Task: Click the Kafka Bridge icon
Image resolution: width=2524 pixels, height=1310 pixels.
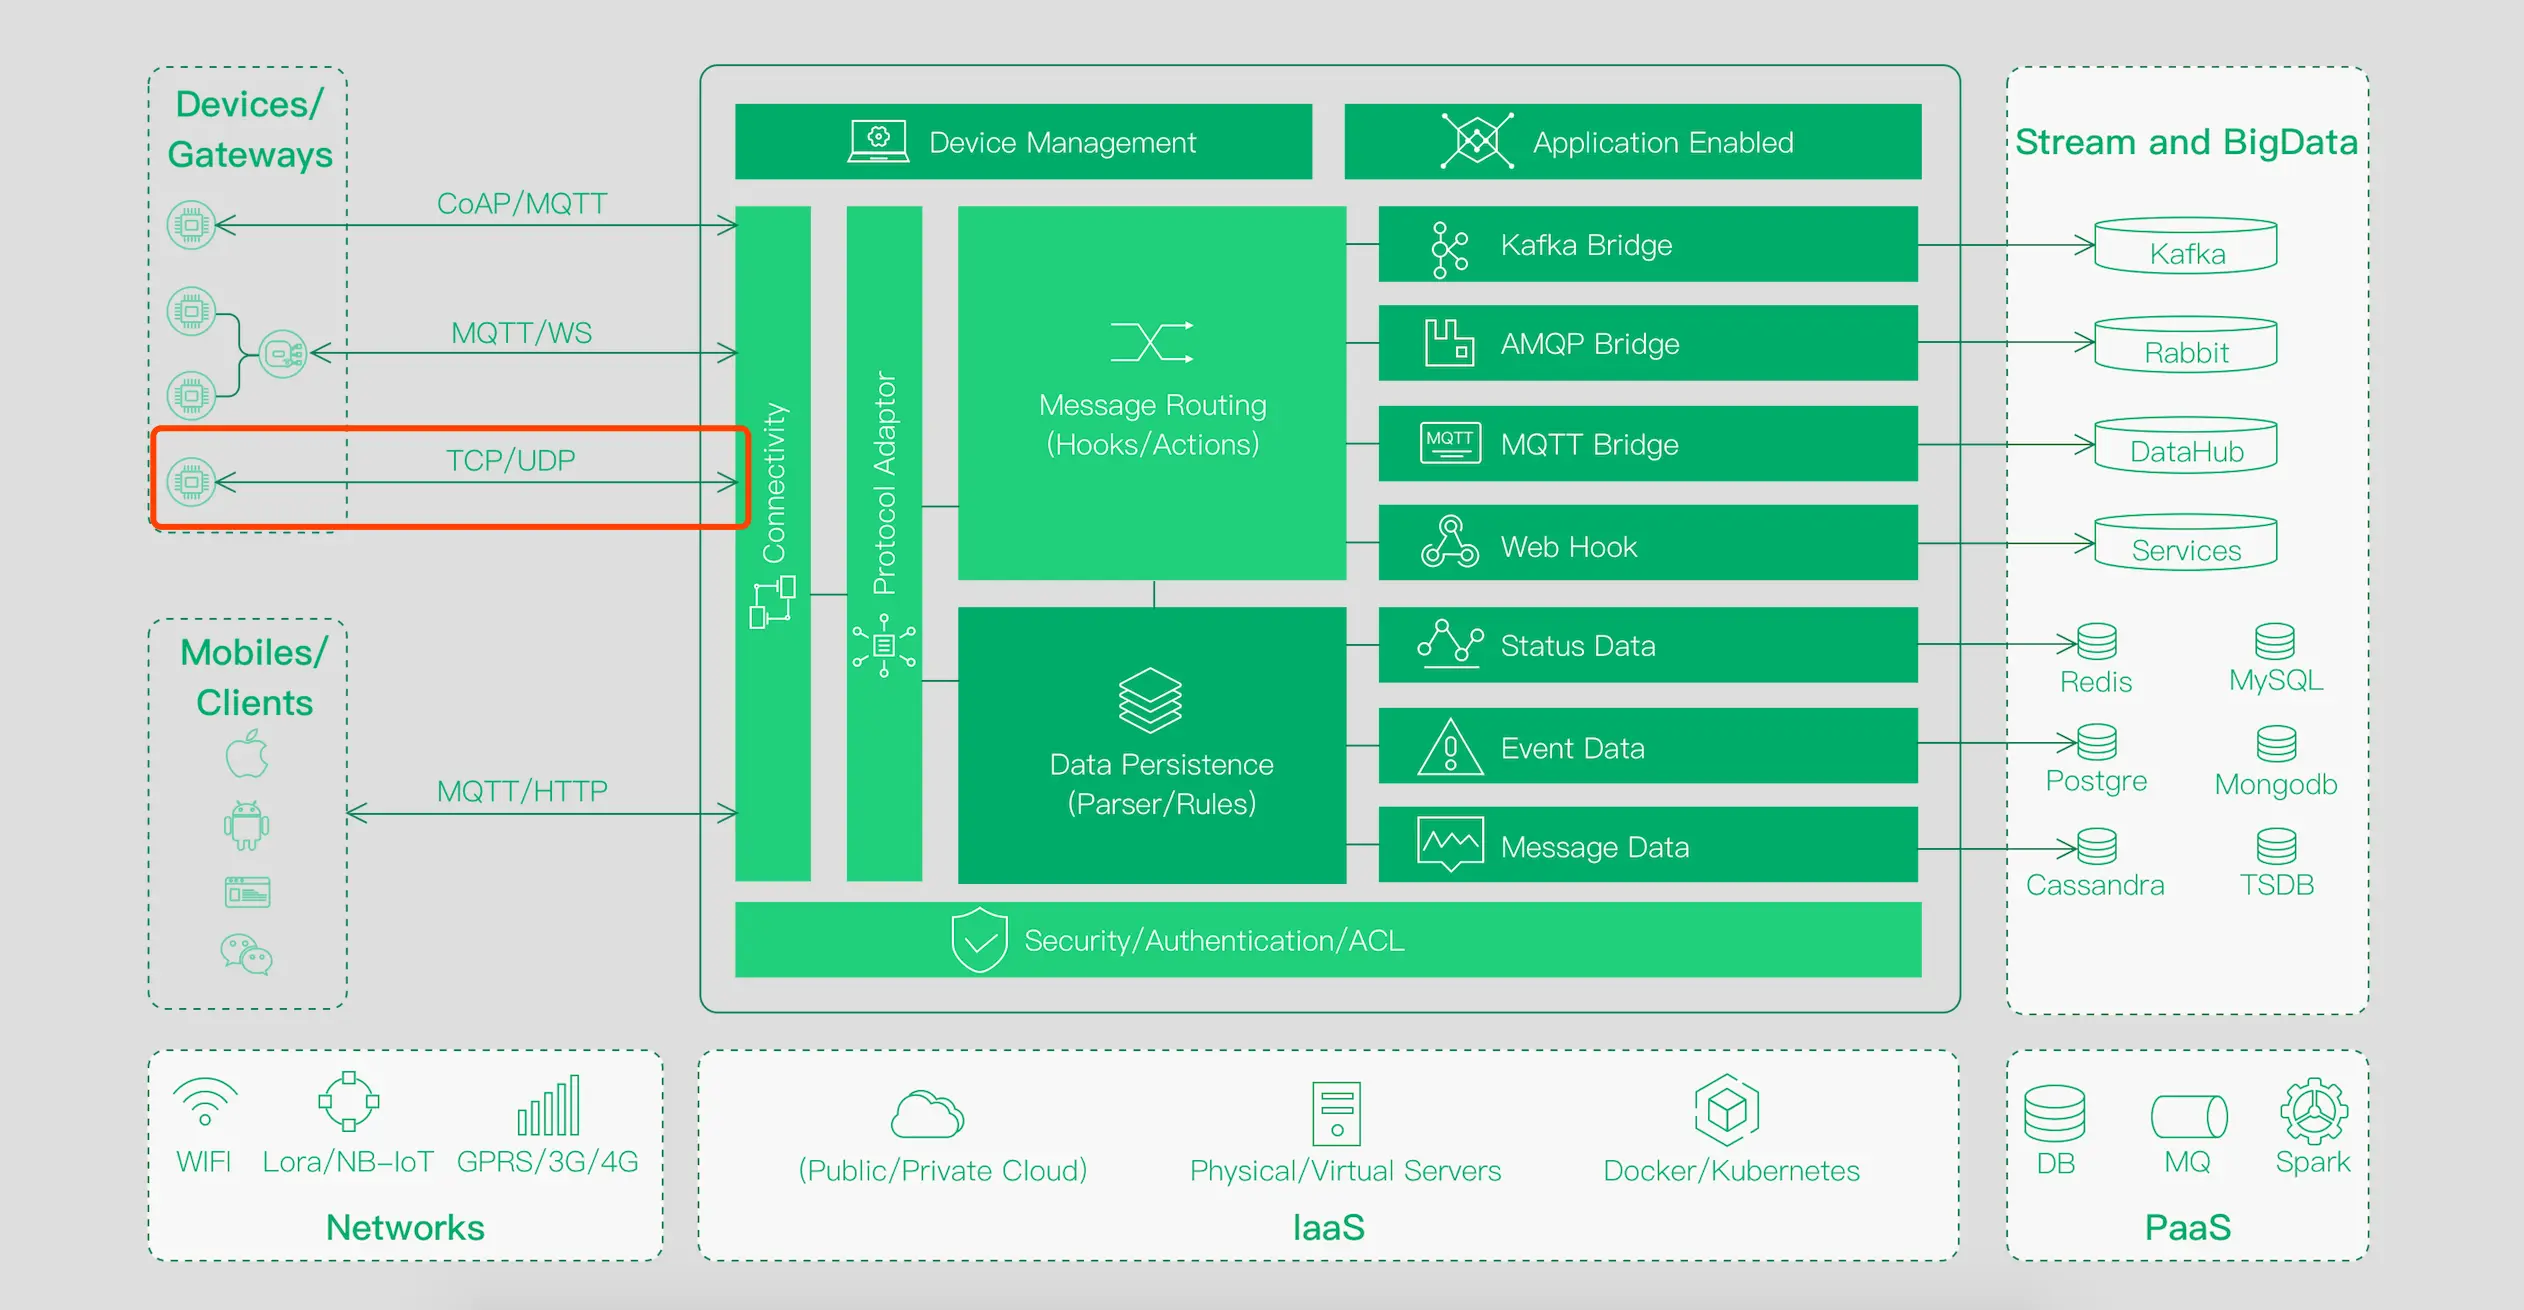Action: point(1449,248)
